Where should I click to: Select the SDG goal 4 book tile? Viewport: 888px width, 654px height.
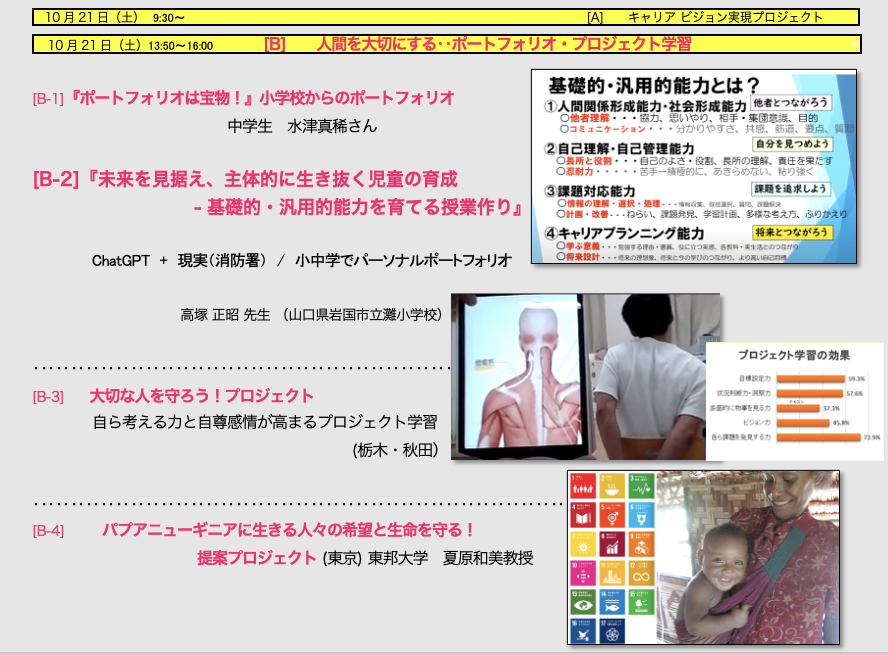pyautogui.click(x=583, y=515)
